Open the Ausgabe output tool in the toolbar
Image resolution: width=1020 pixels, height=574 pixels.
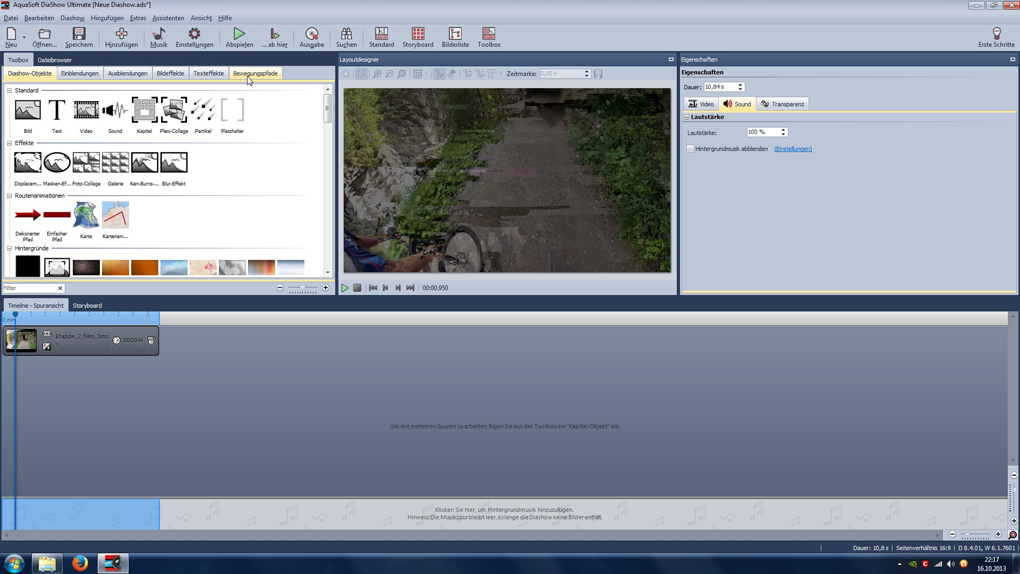coord(311,37)
